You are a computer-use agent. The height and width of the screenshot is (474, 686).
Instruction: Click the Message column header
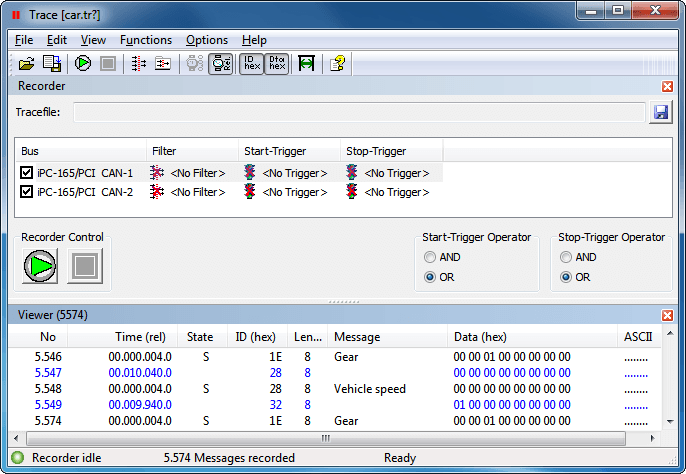[x=387, y=337]
